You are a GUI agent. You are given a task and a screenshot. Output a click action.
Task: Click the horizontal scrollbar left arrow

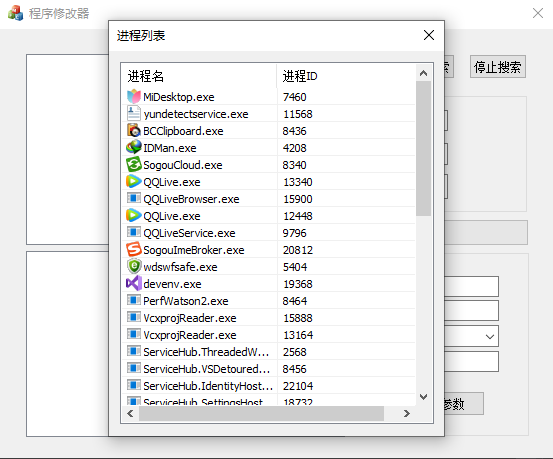coord(130,413)
